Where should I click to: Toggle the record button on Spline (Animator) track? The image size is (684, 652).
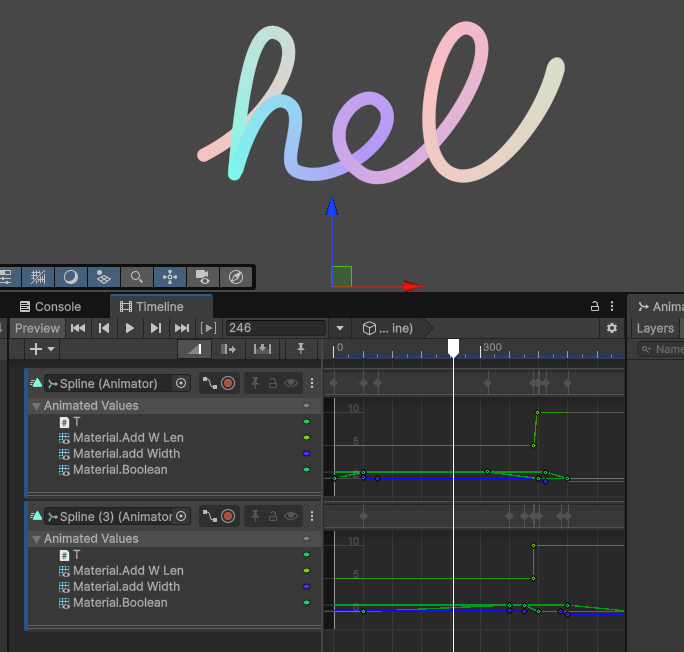[228, 383]
